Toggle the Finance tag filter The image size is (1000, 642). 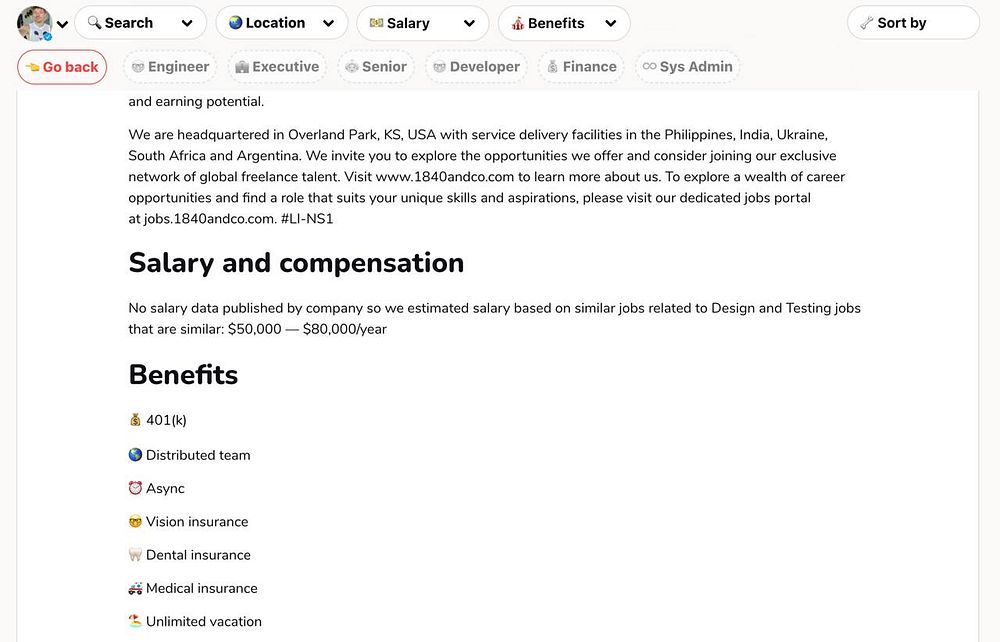580,67
